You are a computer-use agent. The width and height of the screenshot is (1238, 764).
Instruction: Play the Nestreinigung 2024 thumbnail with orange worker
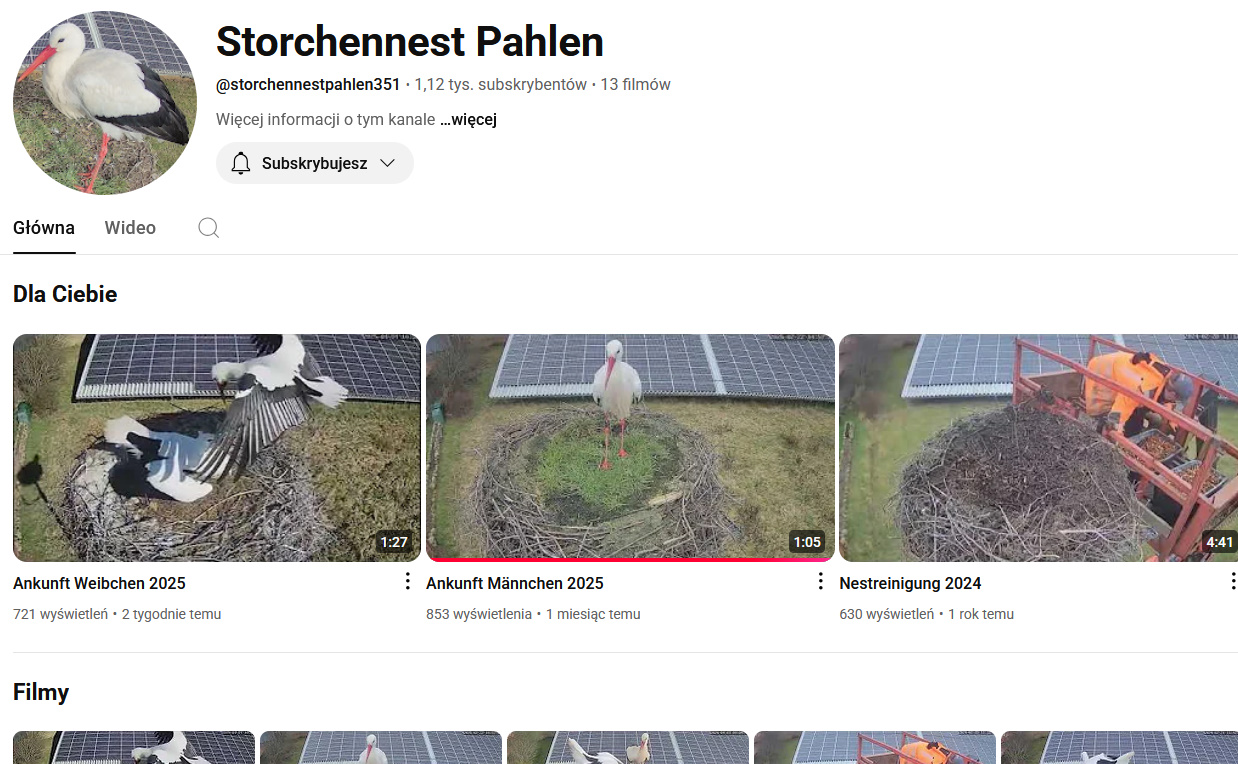point(1038,448)
